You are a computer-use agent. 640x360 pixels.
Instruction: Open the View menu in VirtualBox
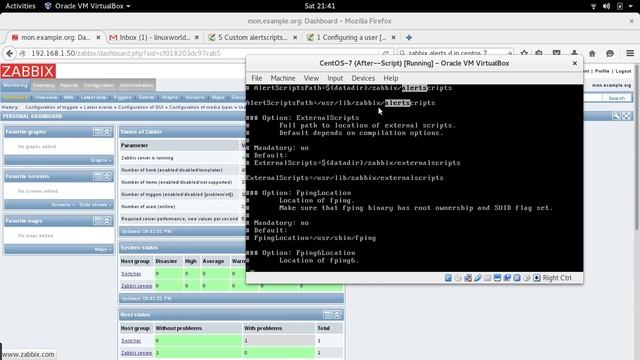[311, 78]
